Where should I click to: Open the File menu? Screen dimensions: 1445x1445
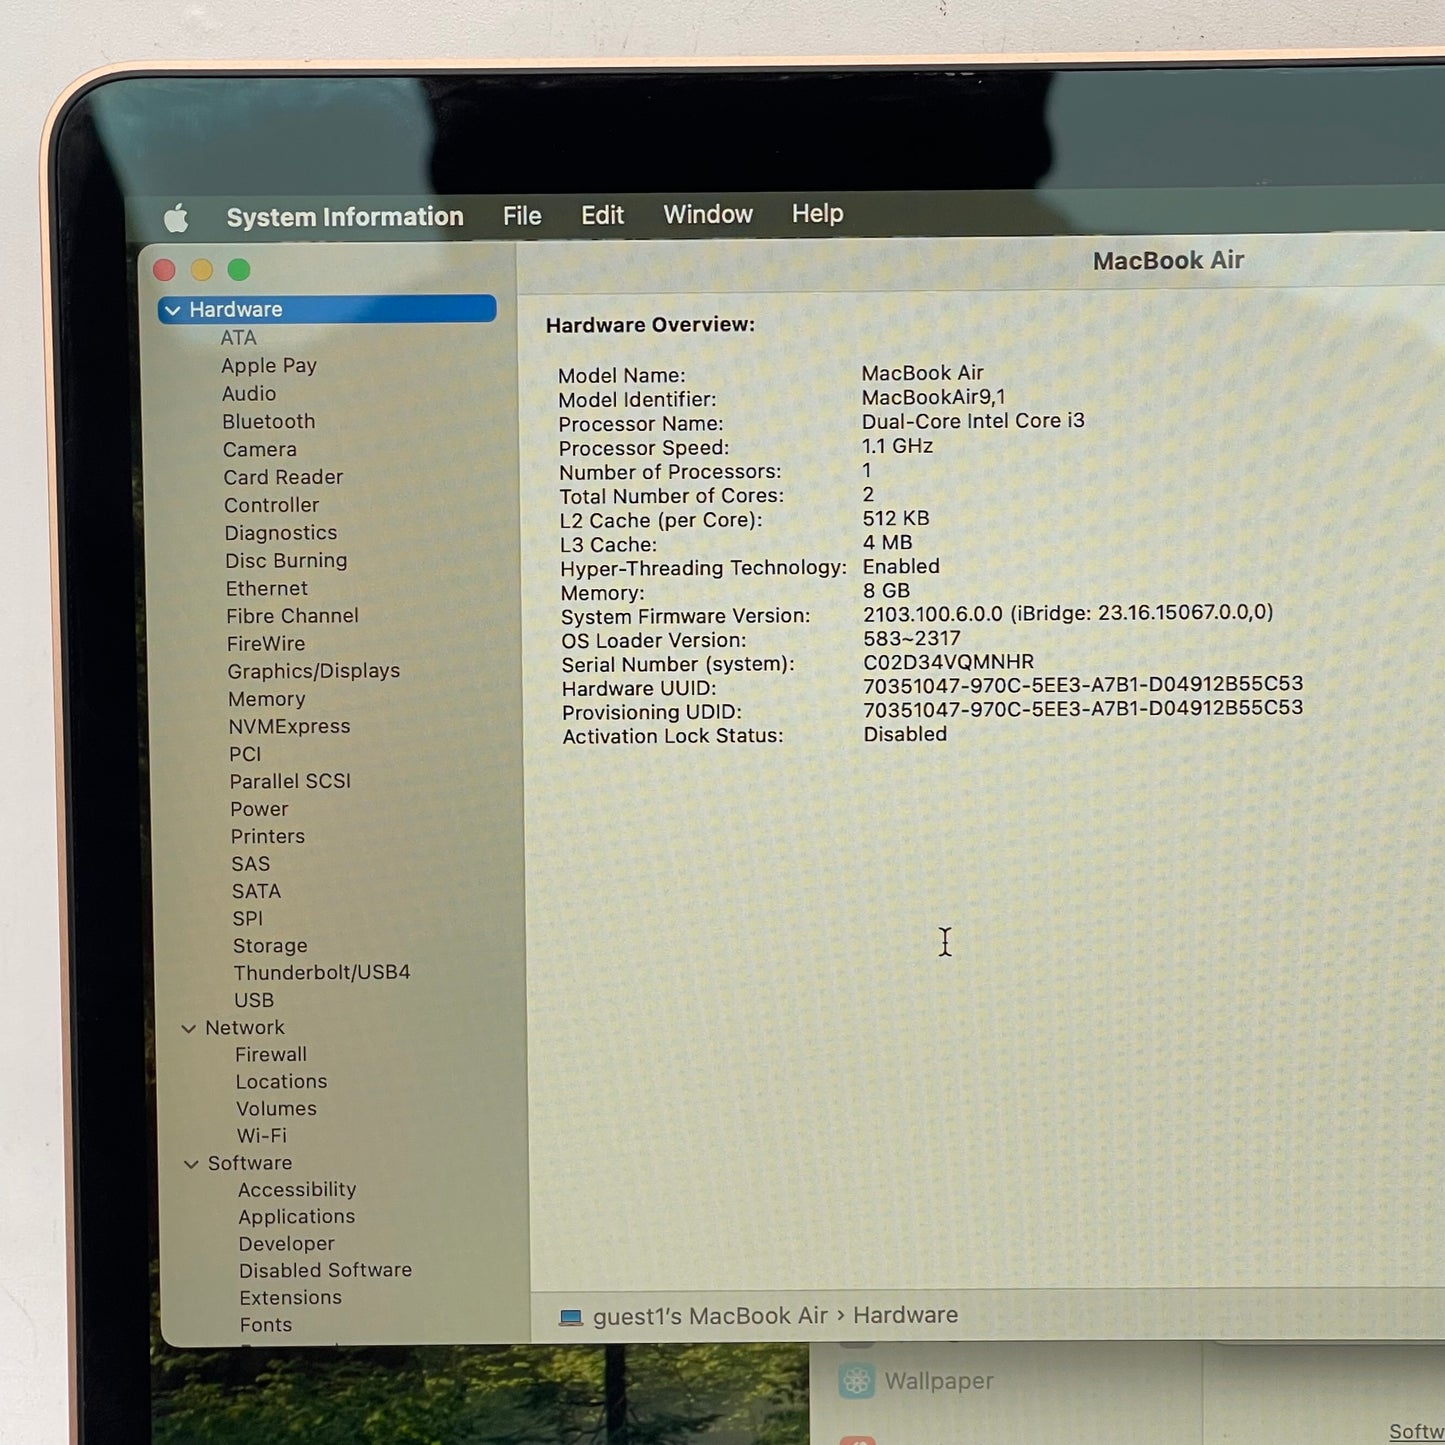coord(522,216)
